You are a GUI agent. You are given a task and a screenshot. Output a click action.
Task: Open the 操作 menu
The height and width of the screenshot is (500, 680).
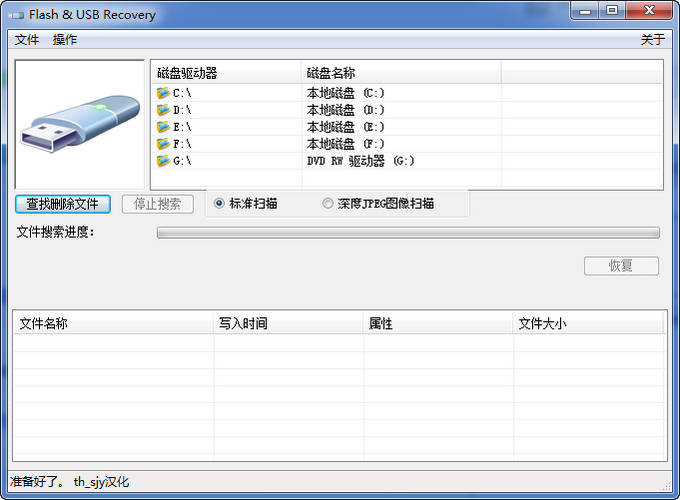coord(65,39)
